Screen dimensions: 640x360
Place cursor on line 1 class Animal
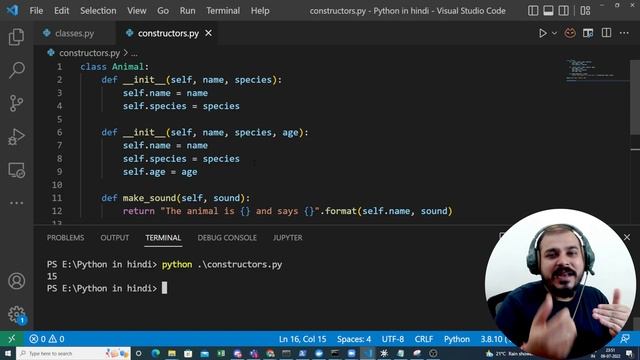(x=115, y=67)
